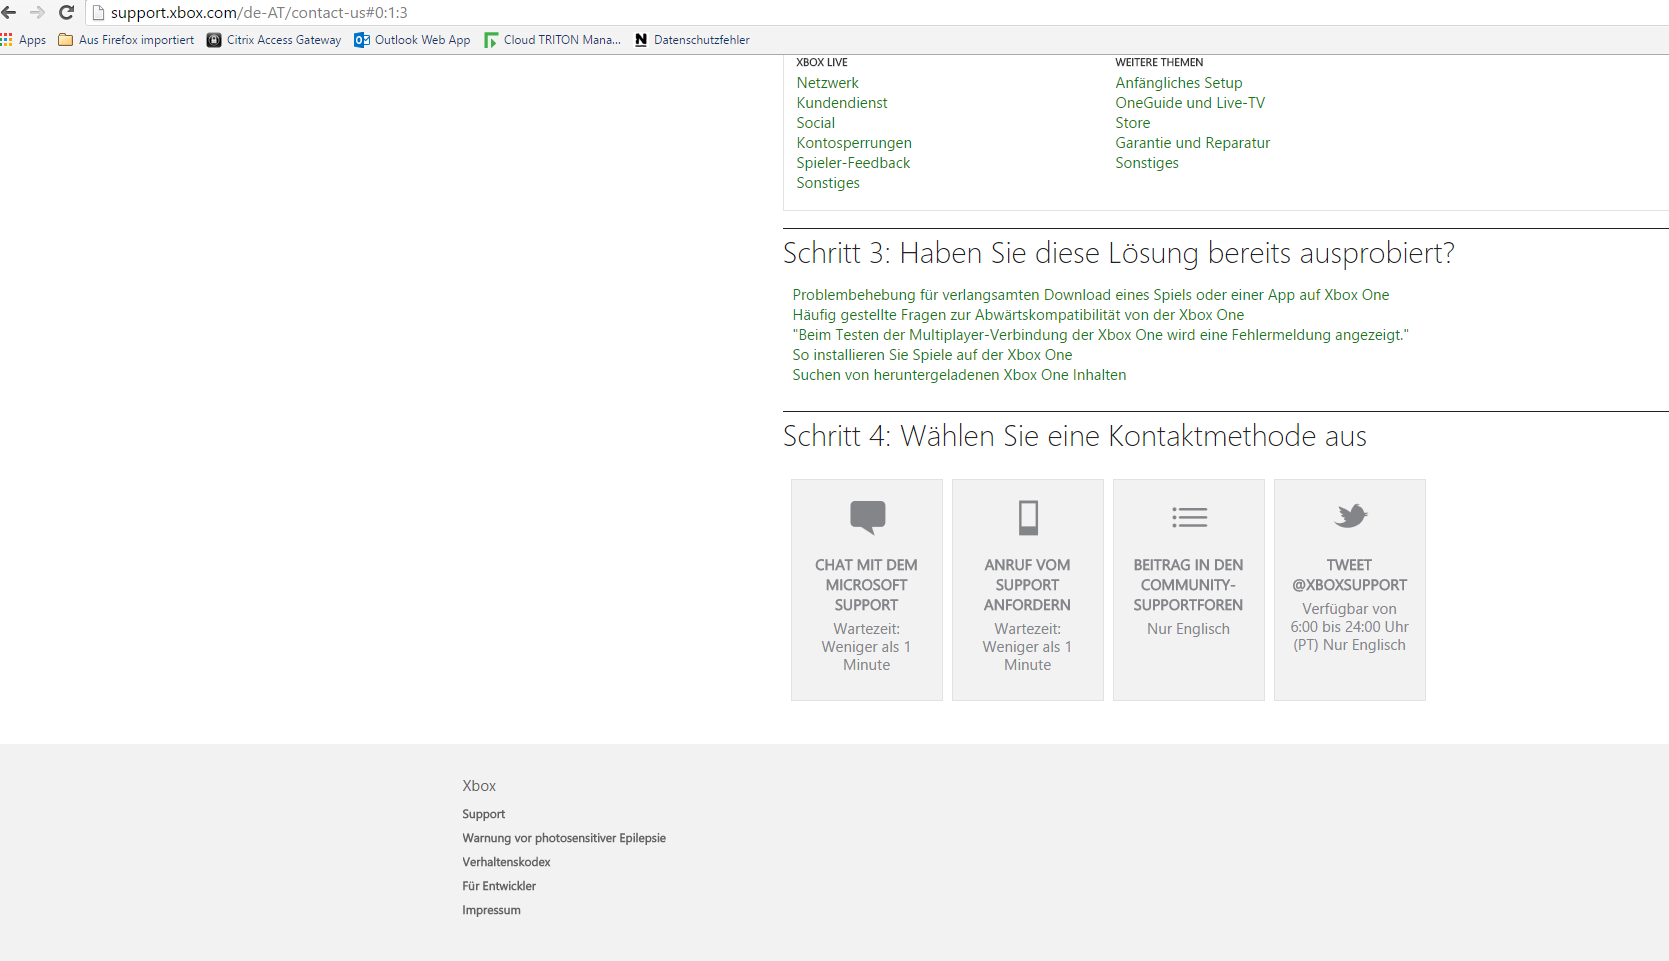Click the list icon for community forums

1189,517
